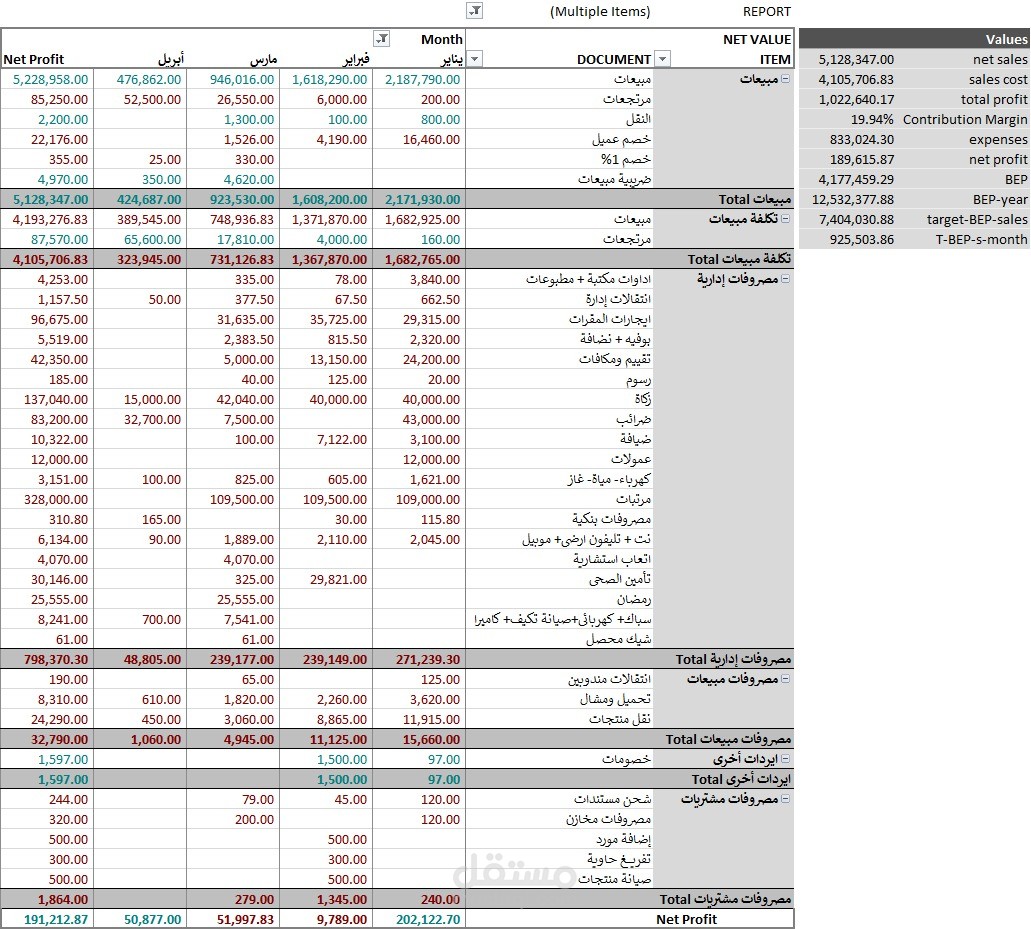Select the net profit value 189,615.87
Screen dimensions: 1031x929
pos(861,159)
